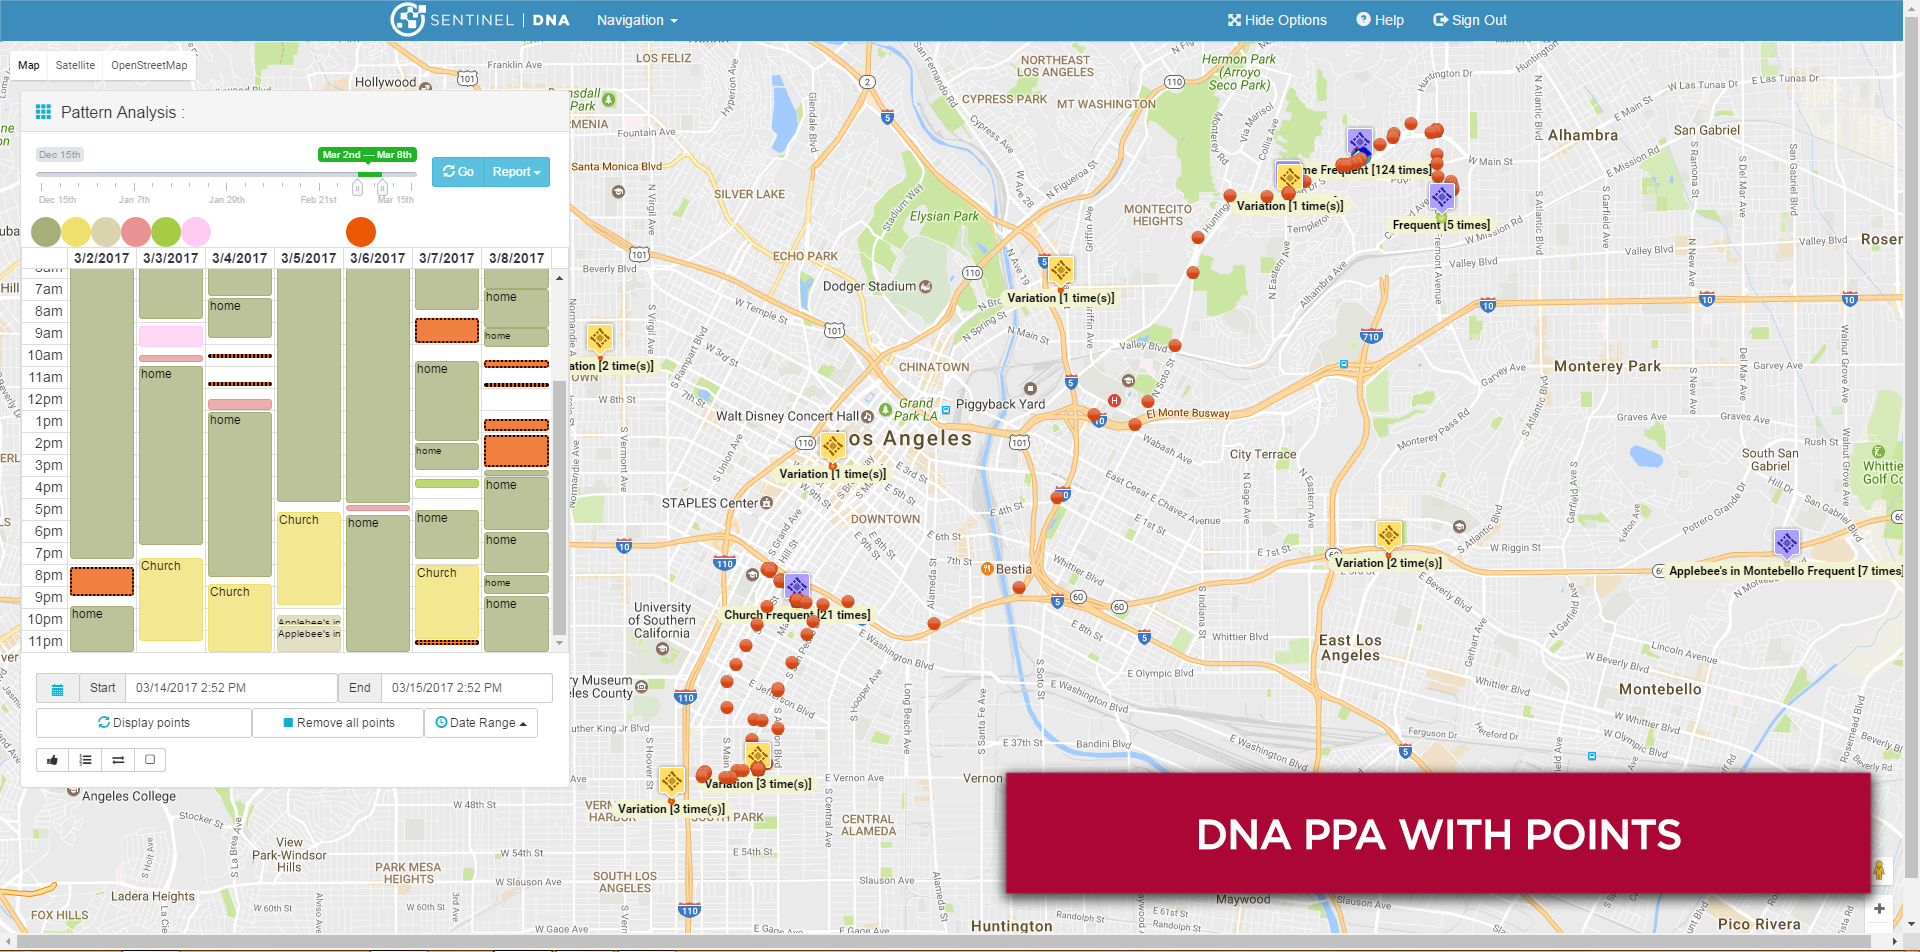Image resolution: width=1920 pixels, height=952 pixels.
Task: Click the Sentinel DNA logo
Action: click(x=480, y=20)
